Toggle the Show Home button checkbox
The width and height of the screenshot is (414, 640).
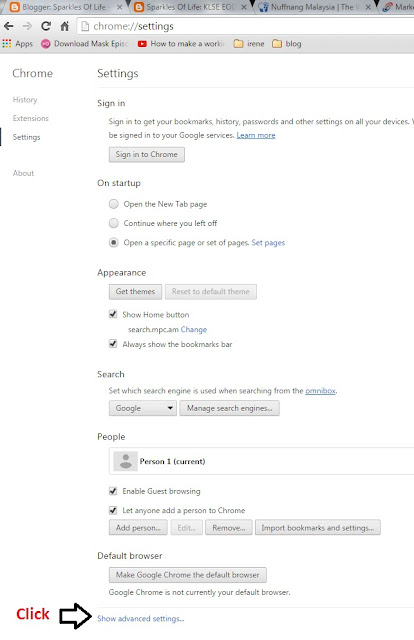[113, 314]
